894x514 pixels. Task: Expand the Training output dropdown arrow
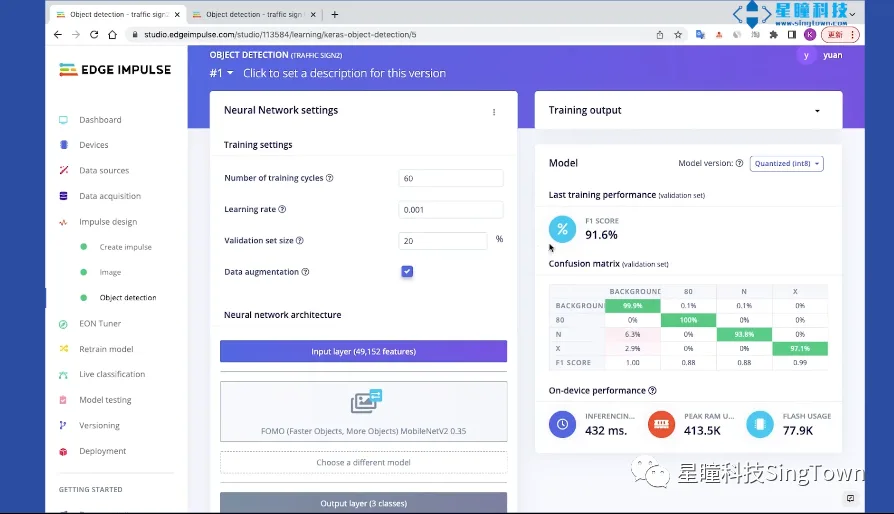click(817, 111)
